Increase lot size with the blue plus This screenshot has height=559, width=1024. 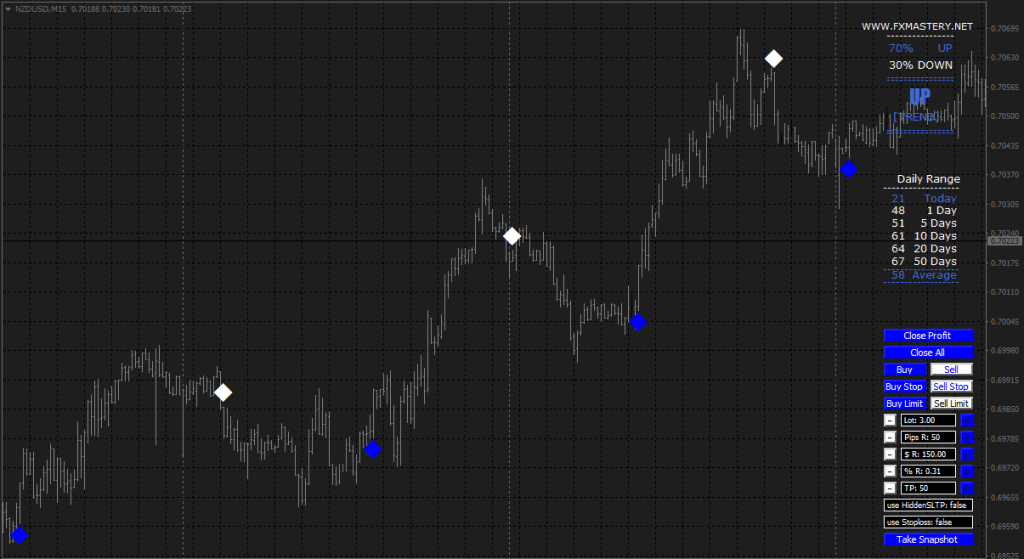(967, 421)
